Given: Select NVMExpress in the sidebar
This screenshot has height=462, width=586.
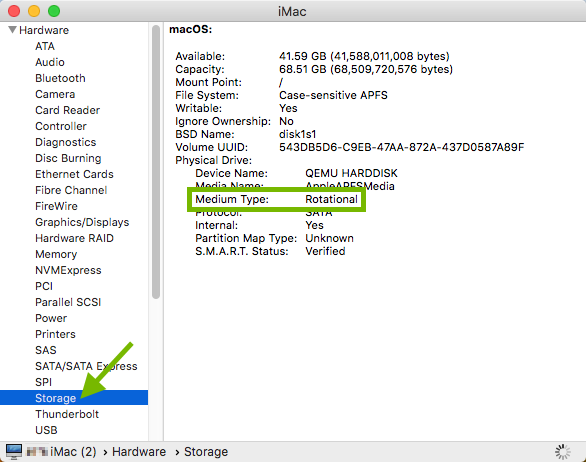Looking at the screenshot, I should (68, 270).
